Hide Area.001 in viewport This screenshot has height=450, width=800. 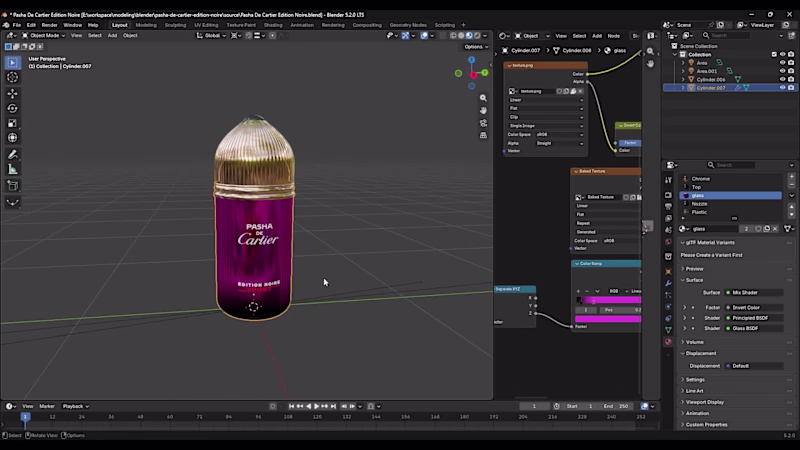click(783, 71)
